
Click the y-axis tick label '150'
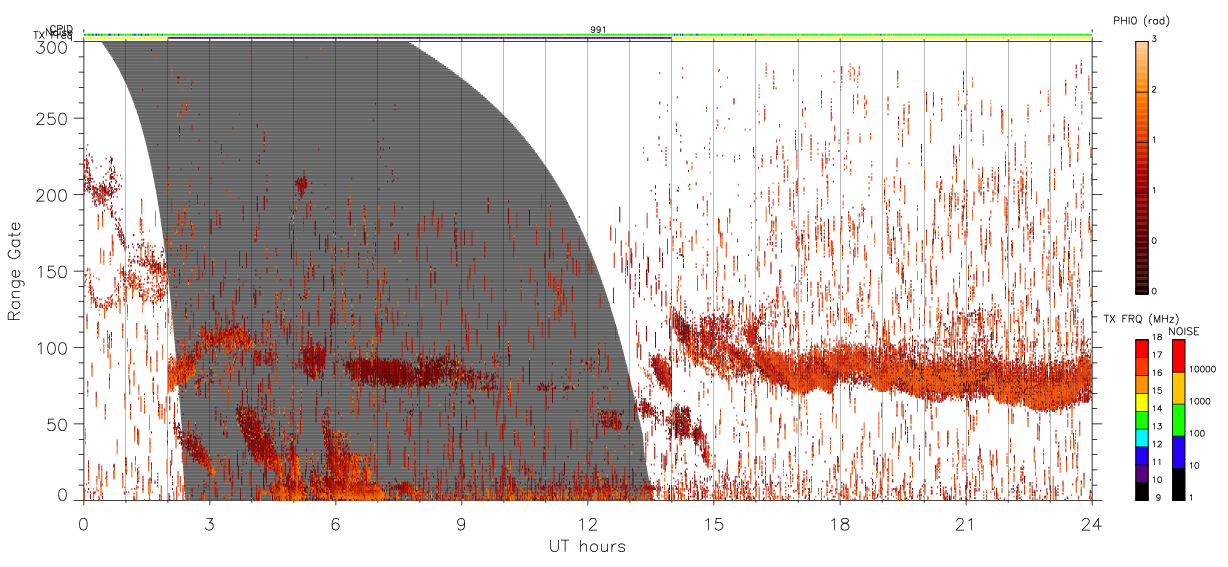53,271
